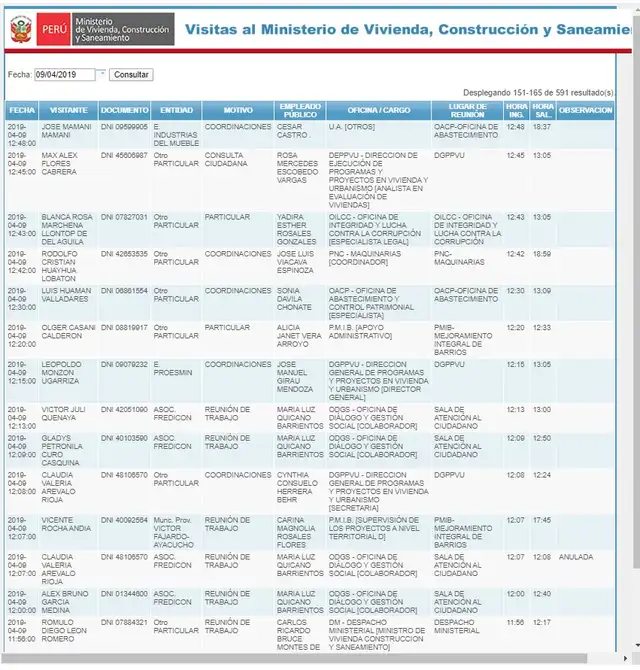
Task: Click the 18:37 exit time cell
Action: point(542,127)
